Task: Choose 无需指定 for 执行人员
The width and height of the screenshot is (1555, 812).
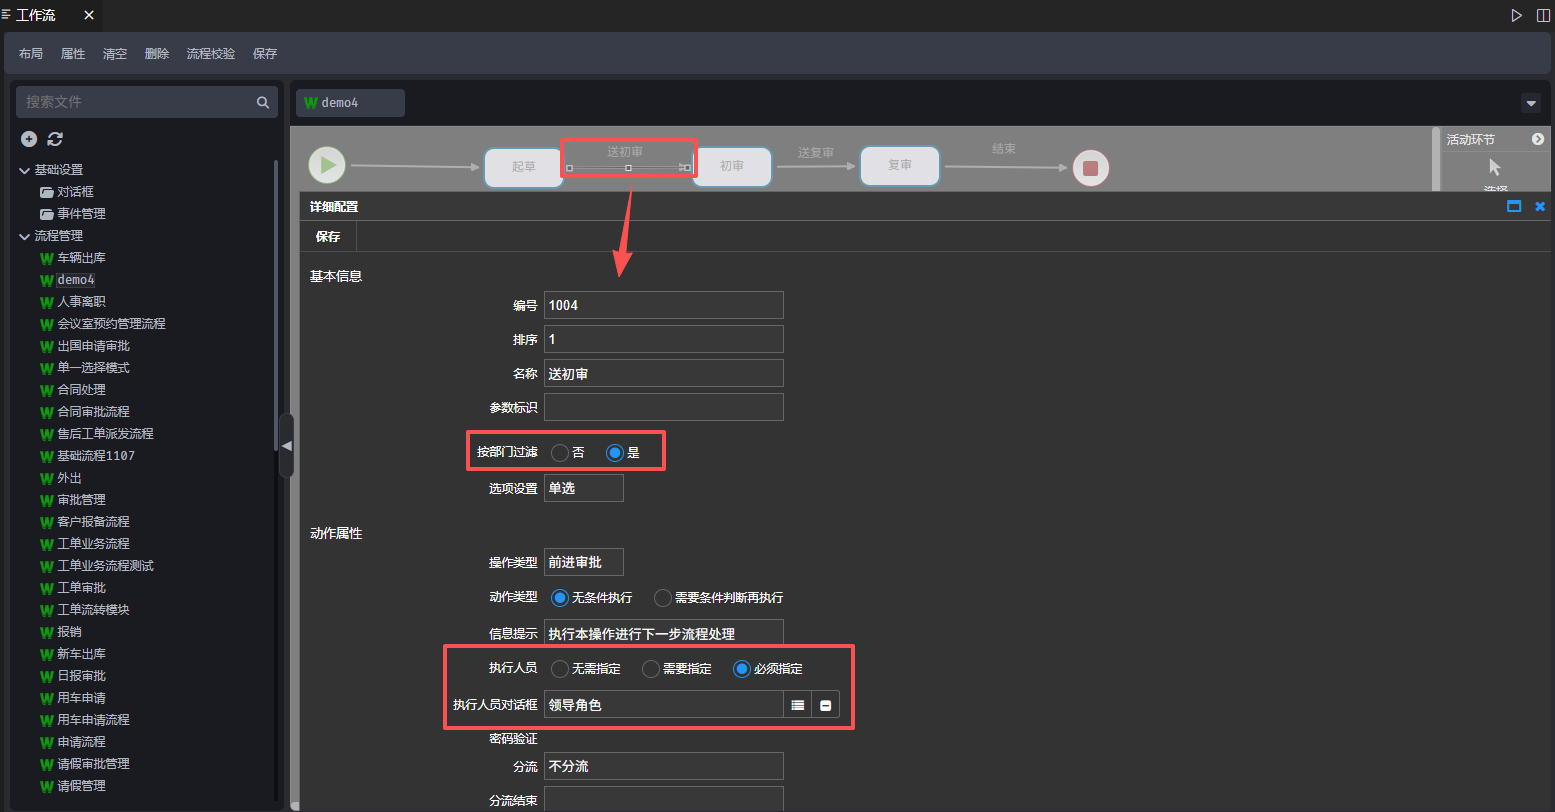Action: (560, 668)
